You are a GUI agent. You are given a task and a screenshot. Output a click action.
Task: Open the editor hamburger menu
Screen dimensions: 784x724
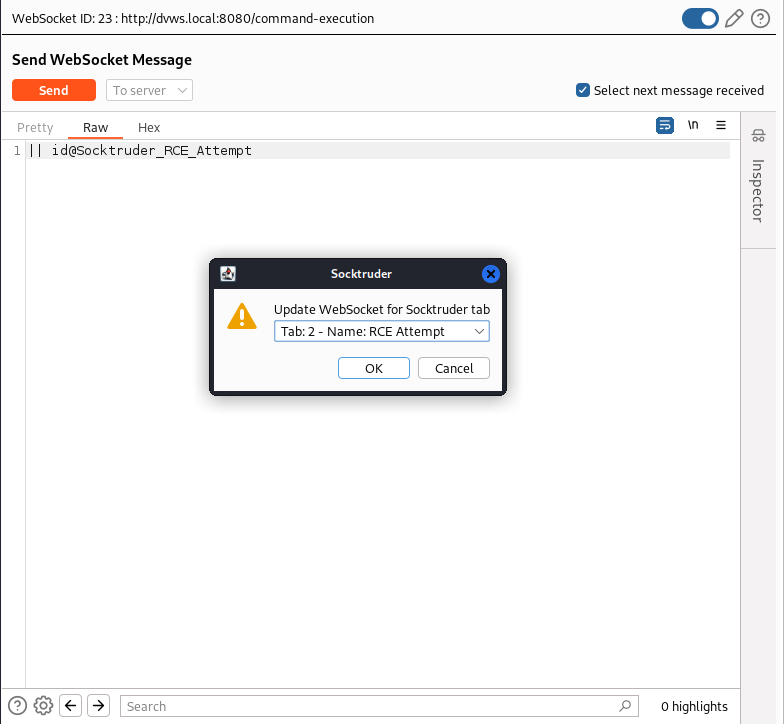720,125
